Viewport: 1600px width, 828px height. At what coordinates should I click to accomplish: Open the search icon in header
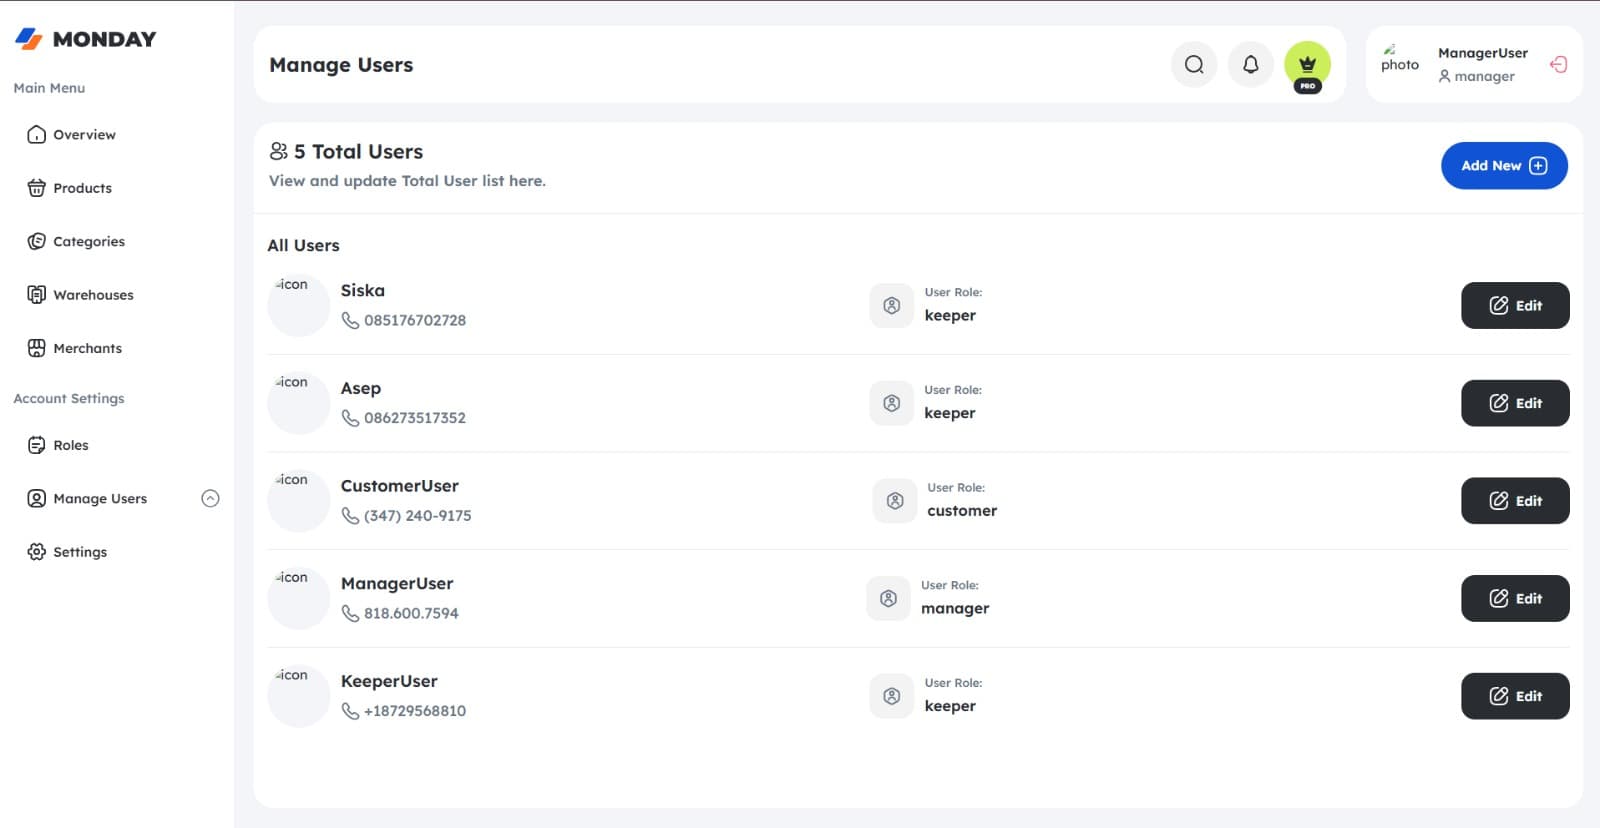click(x=1194, y=65)
